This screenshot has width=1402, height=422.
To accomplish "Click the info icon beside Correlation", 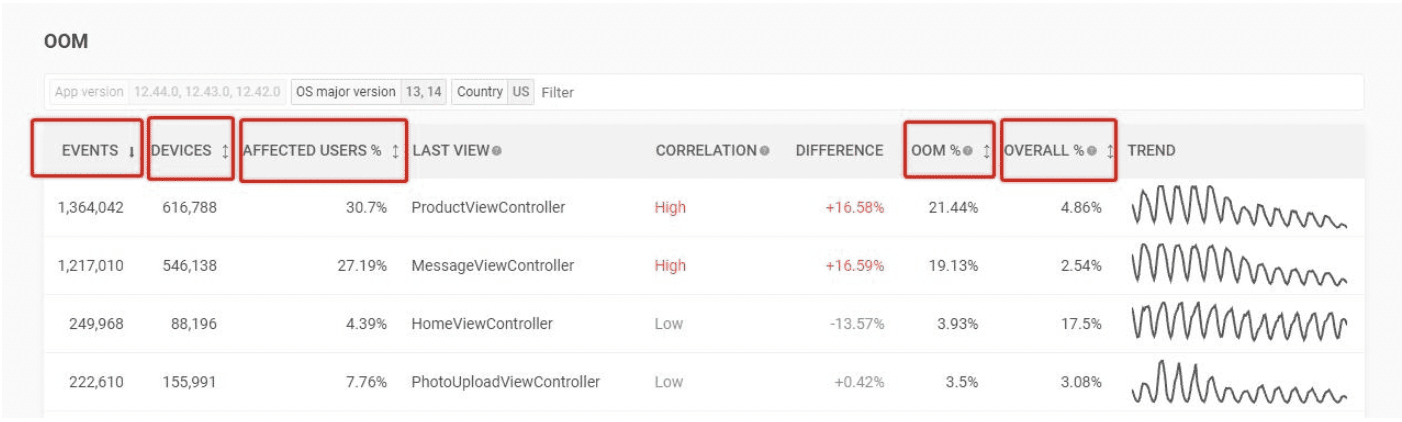I will [765, 151].
